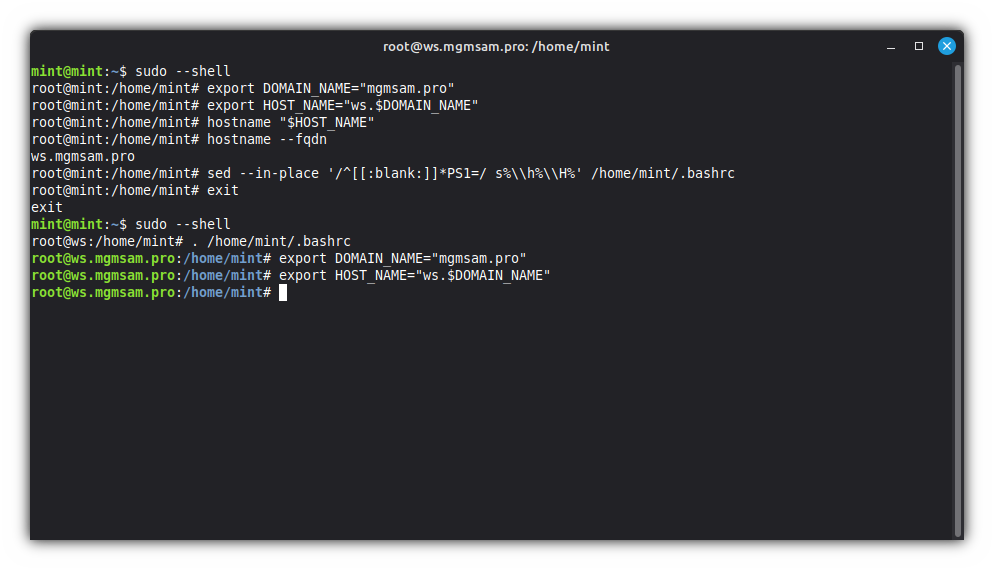The width and height of the screenshot is (994, 570).
Task: Click the 'hostname "$HOST_NAME"' command
Action: click(x=291, y=122)
